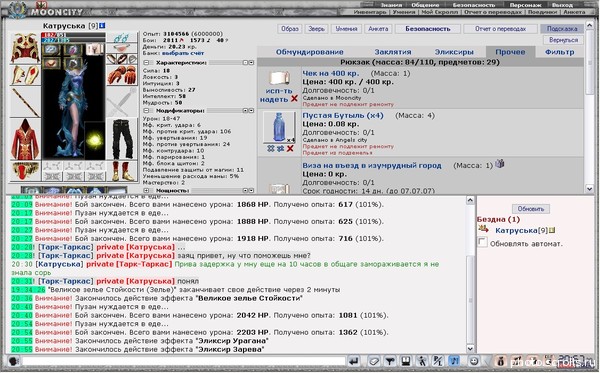Viewport: 600px width, 373px height.
Task: Open the Виза на въезд в изумрудный город link
Action: pyautogui.click(x=372, y=165)
